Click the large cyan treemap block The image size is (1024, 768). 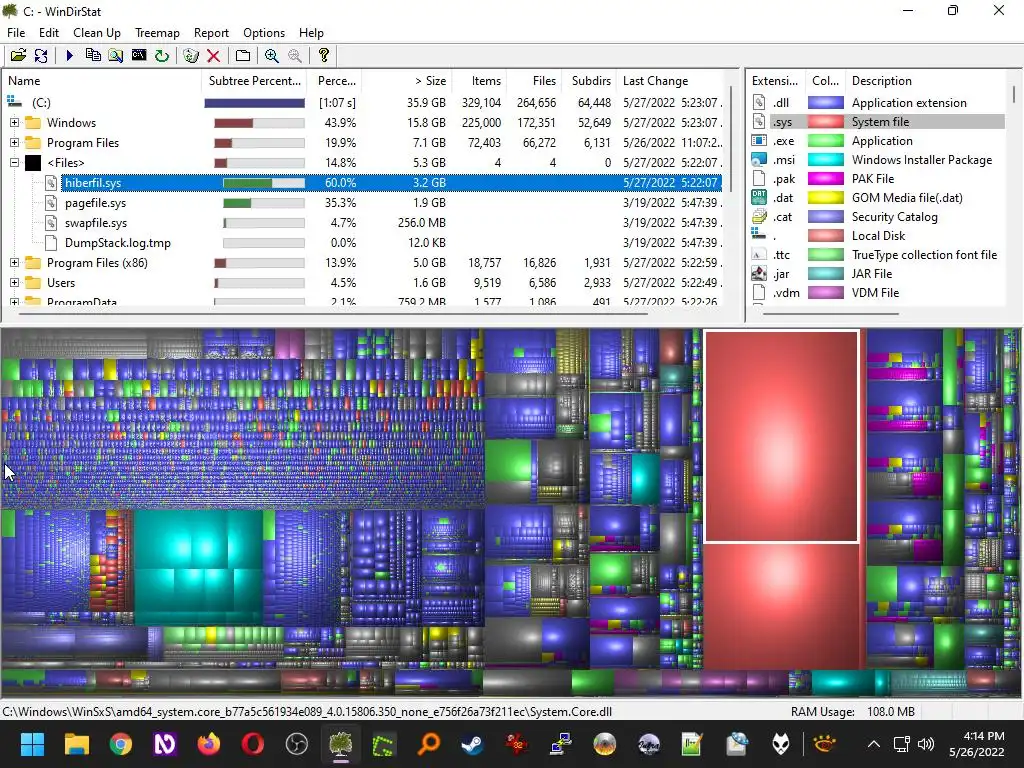tap(198, 567)
